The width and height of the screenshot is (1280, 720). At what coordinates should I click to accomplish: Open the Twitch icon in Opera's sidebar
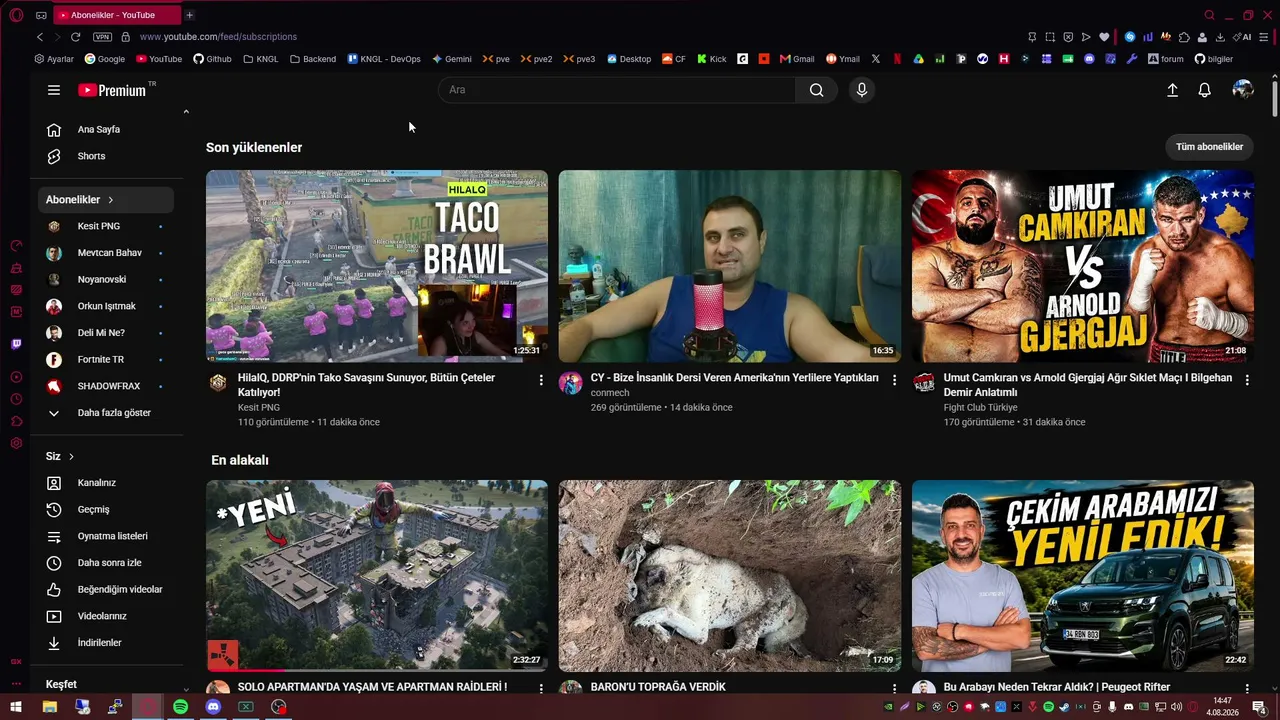coord(16,345)
